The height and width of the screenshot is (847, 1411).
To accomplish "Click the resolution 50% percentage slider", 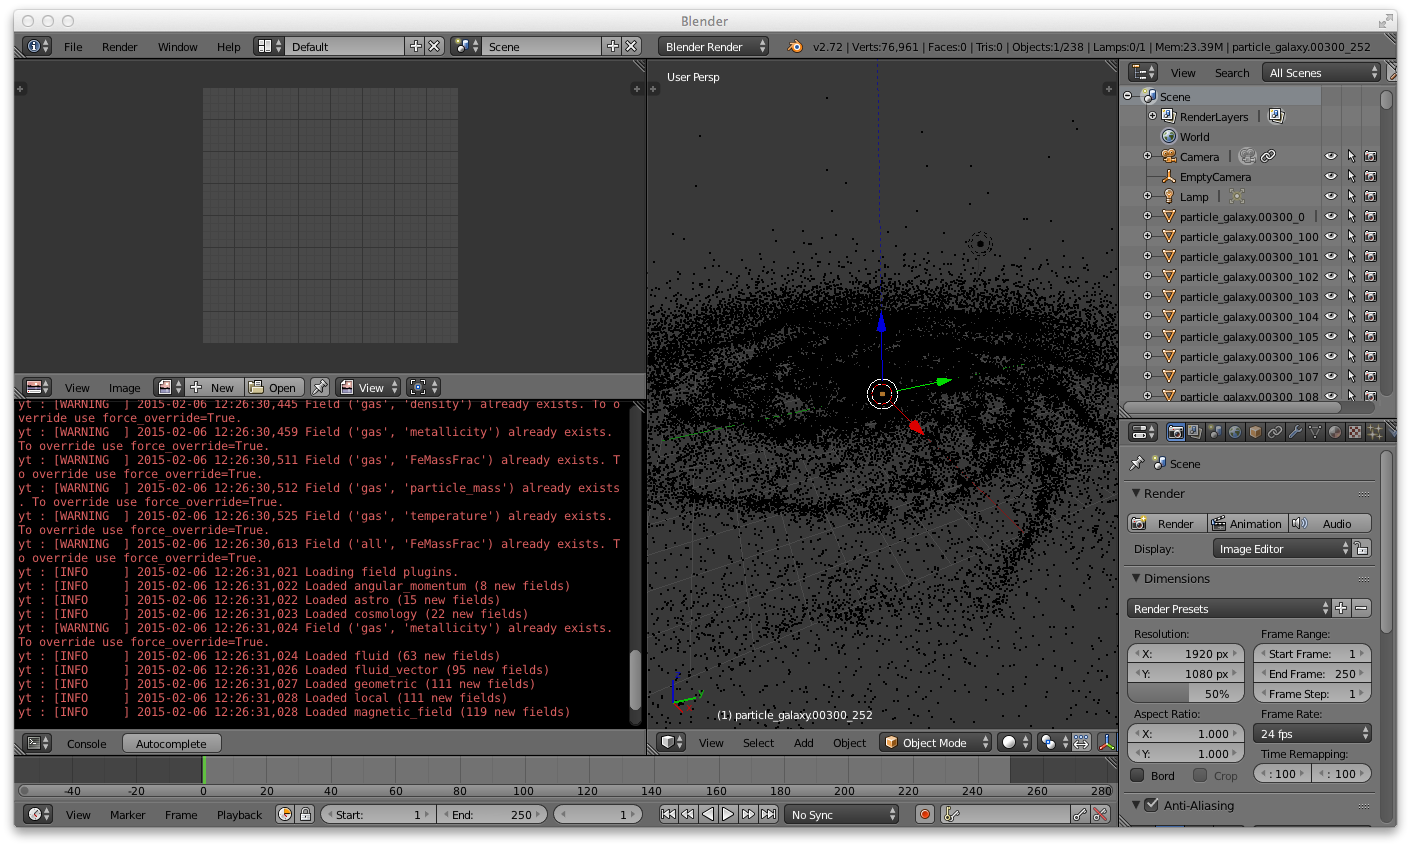I will tap(1186, 693).
